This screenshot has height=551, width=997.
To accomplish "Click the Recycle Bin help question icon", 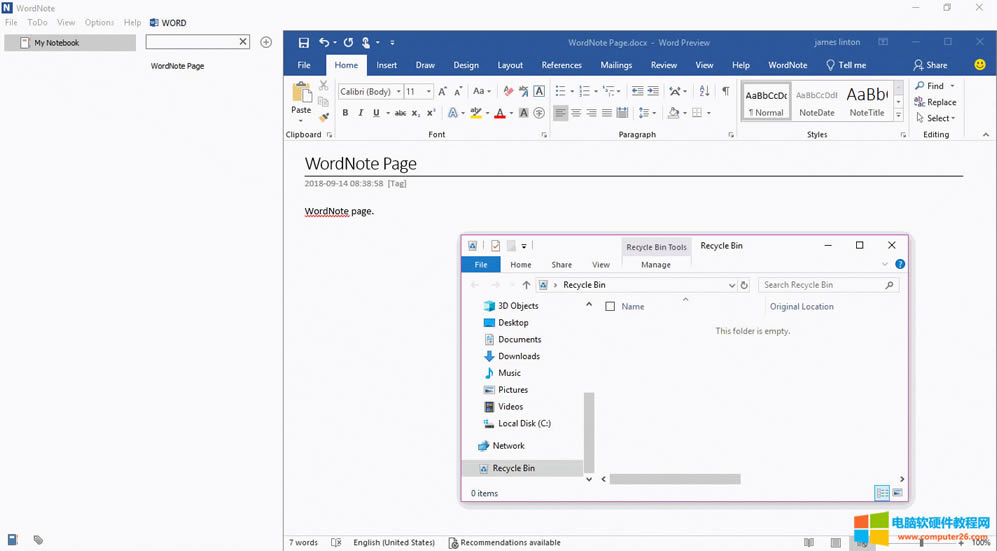I will click(900, 265).
